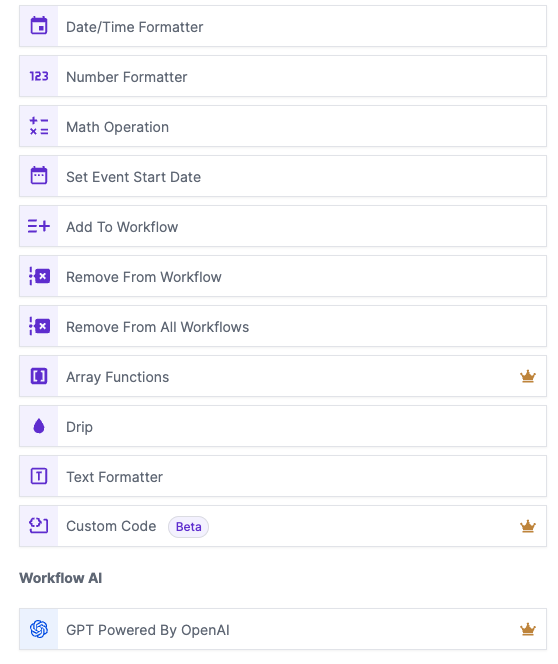This screenshot has height=664, width=558.
Task: Click the crown icon on Custom Code
Action: 528,526
